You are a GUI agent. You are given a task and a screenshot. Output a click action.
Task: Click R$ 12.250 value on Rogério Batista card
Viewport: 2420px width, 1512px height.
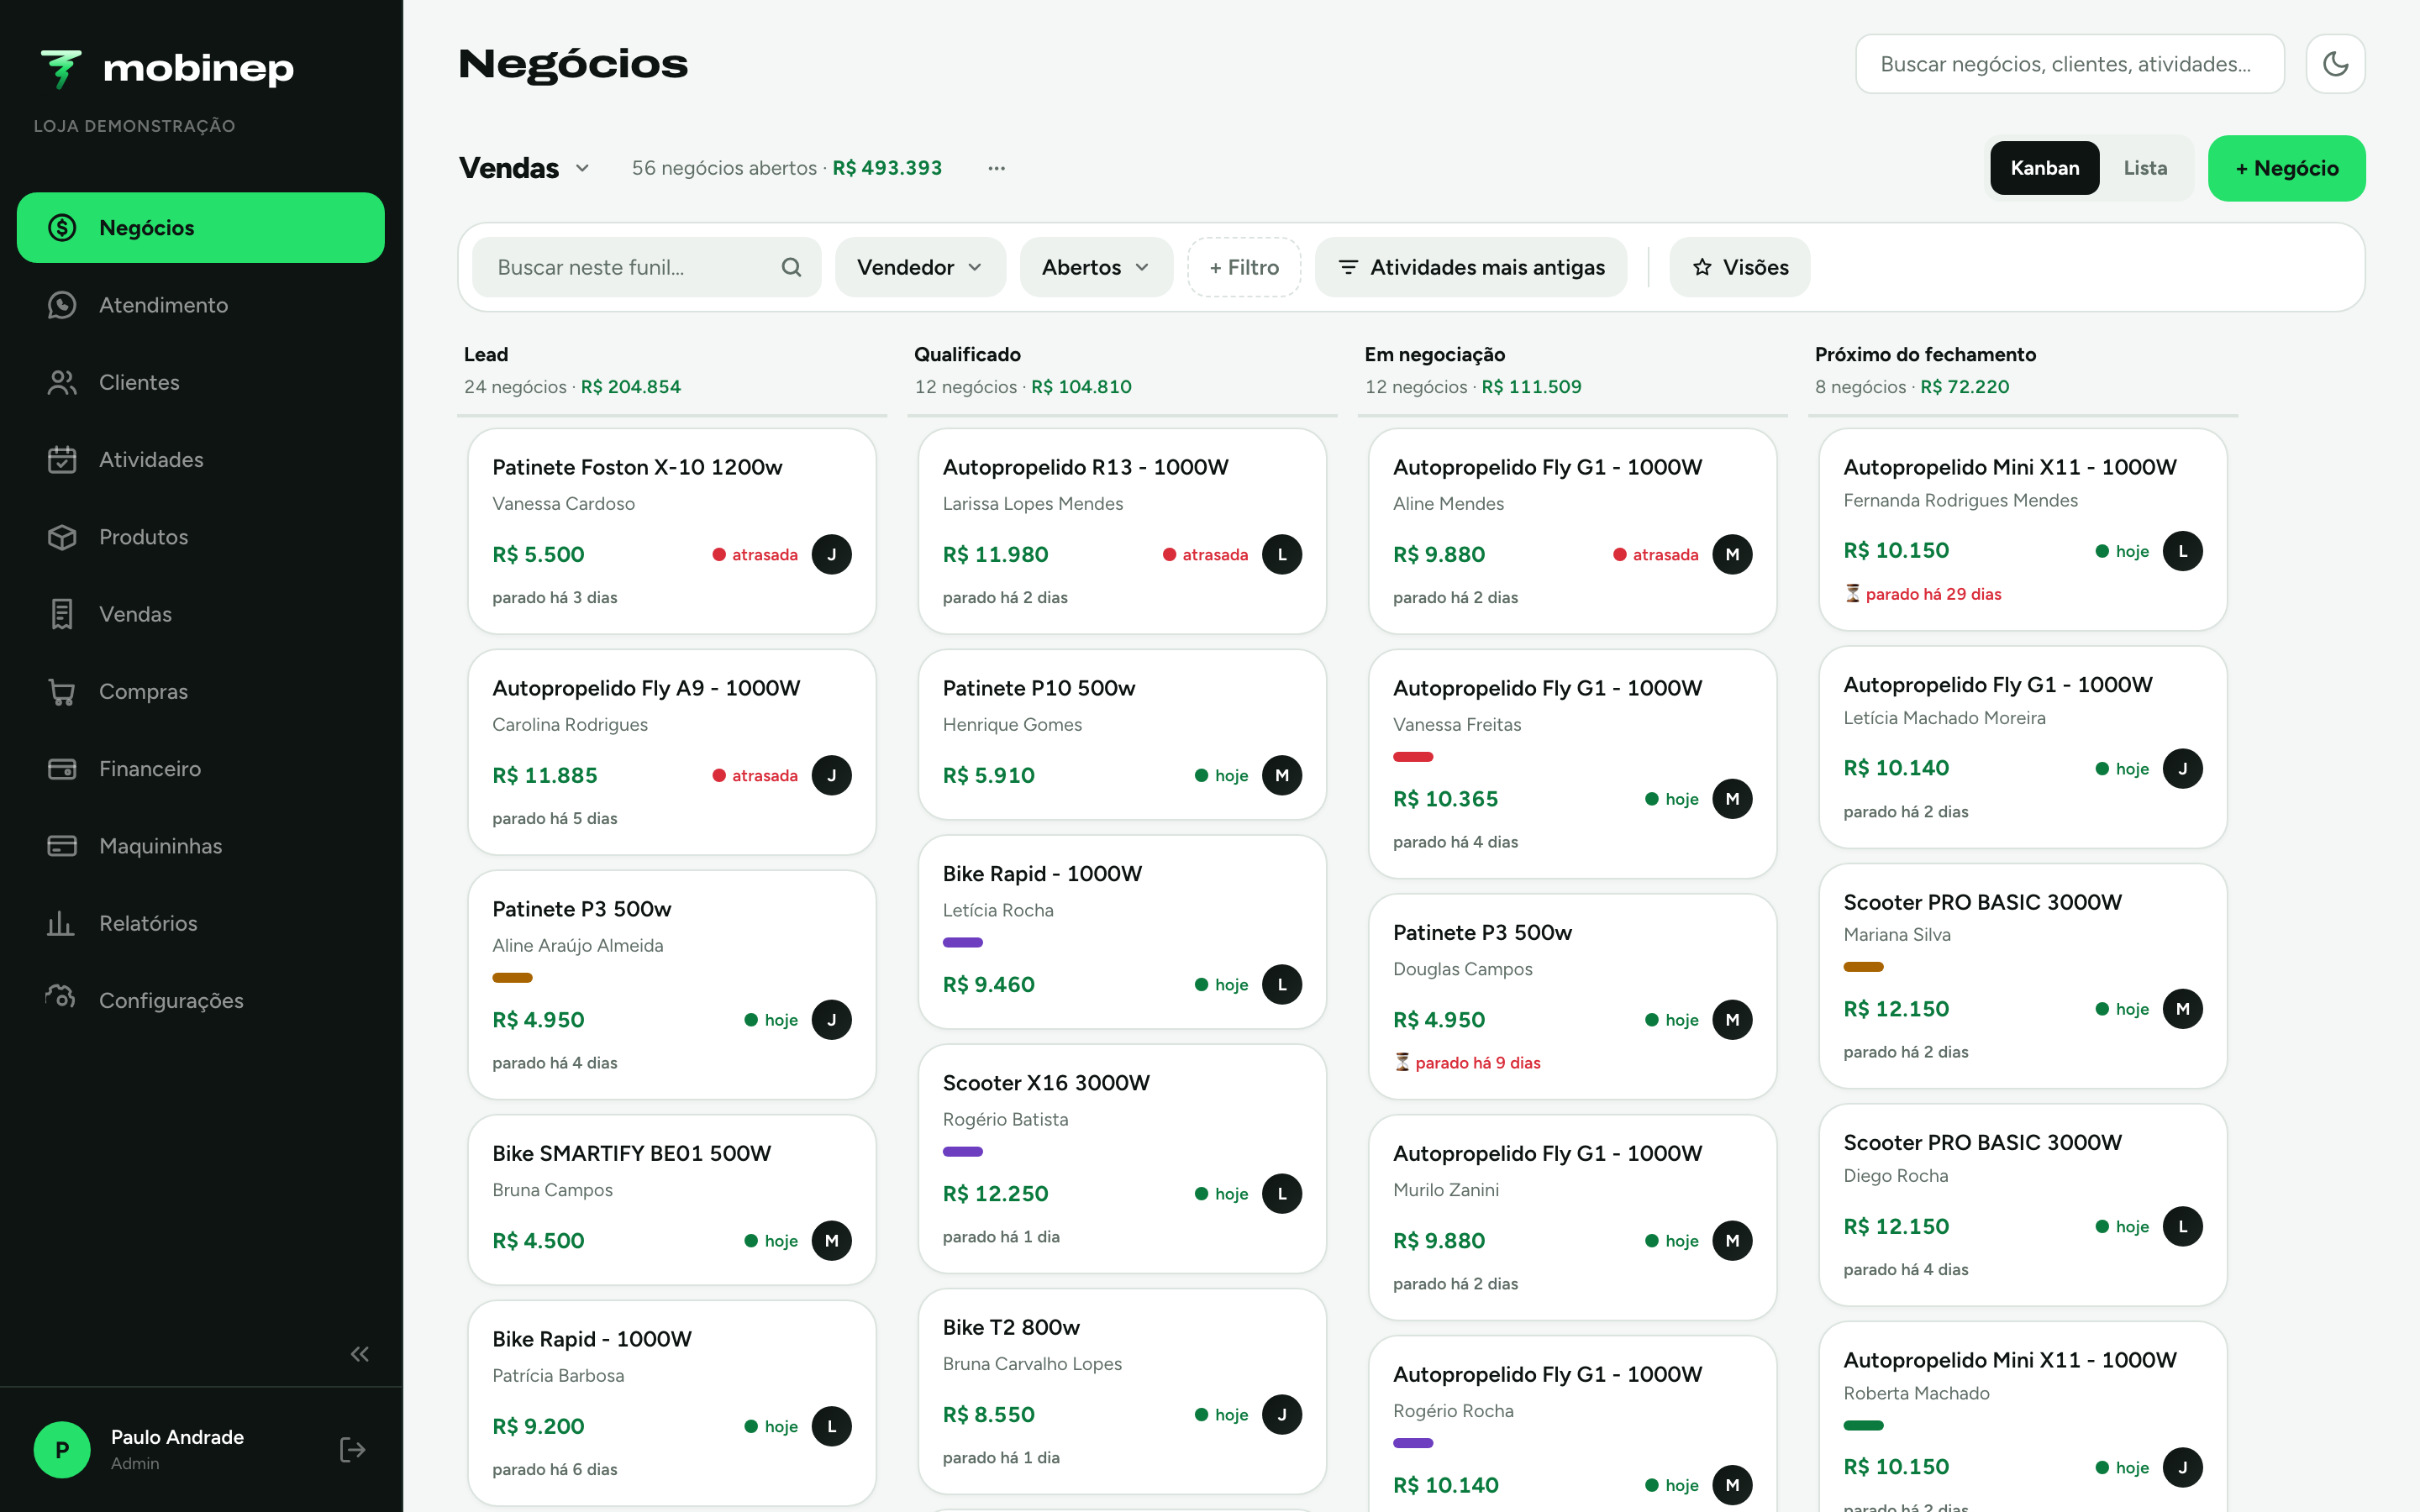(995, 1194)
